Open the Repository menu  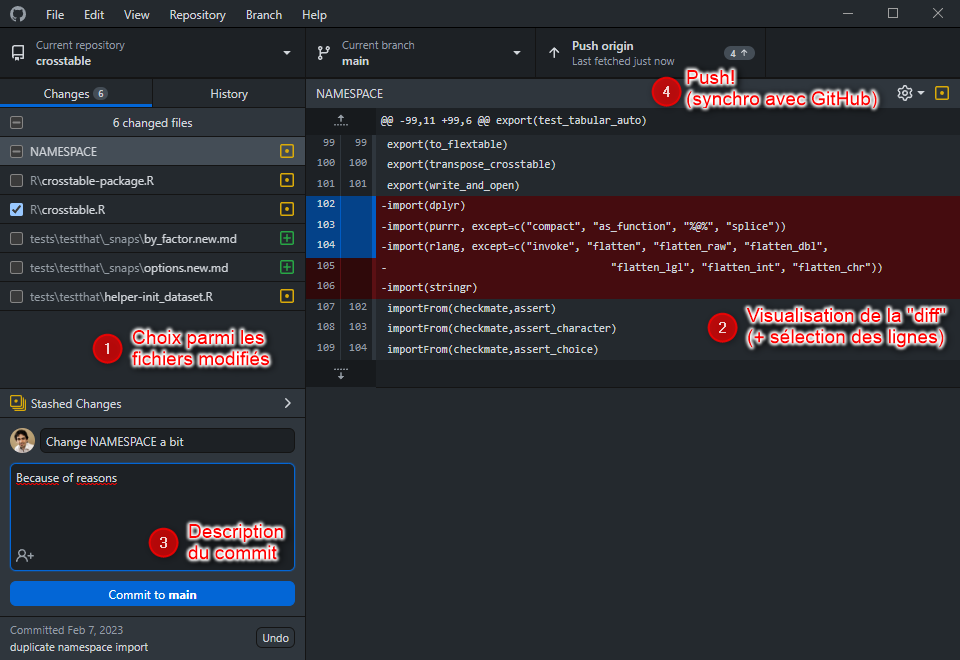(x=197, y=15)
